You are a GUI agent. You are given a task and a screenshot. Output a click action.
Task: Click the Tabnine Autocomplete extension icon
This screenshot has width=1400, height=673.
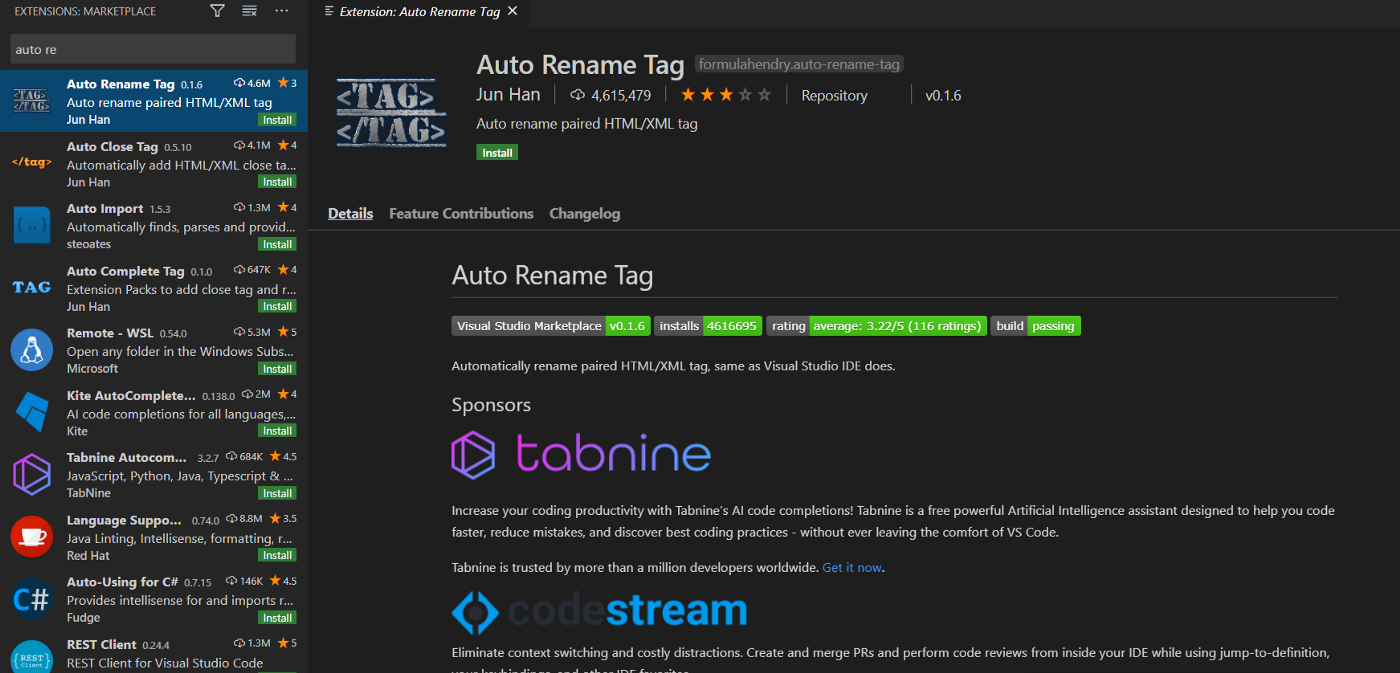click(x=31, y=474)
